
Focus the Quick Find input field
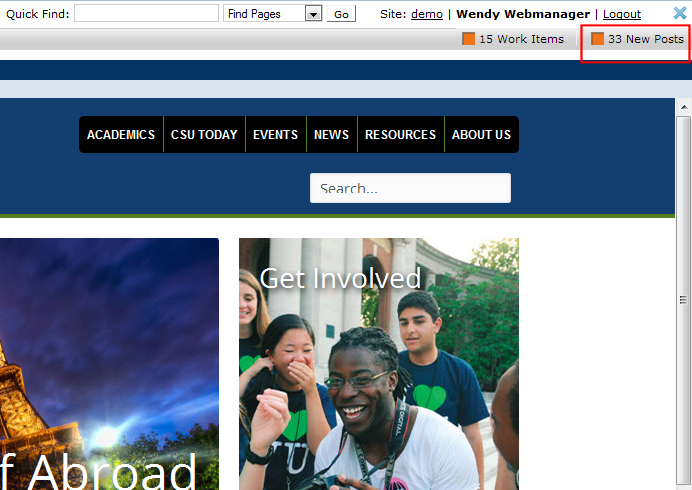146,13
